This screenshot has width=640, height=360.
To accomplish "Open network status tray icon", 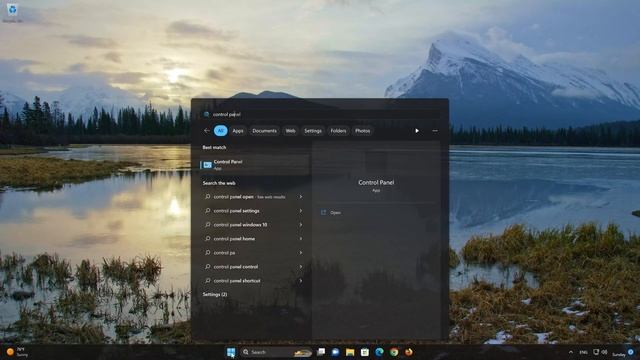I will 596,352.
